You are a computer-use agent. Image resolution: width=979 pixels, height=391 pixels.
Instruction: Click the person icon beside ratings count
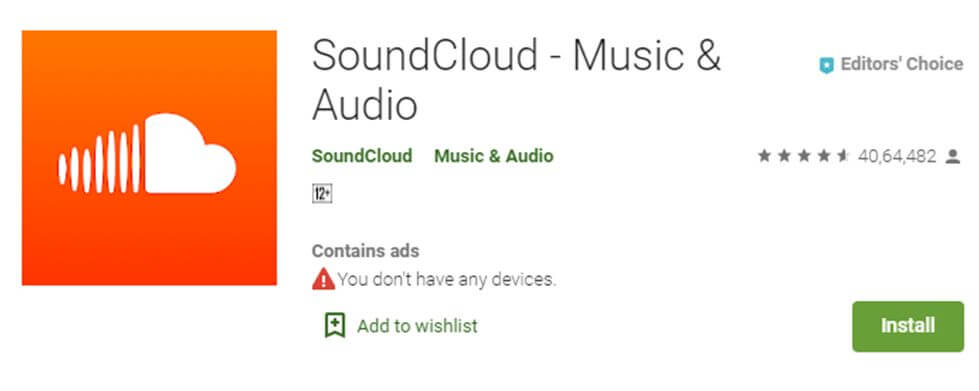[x=953, y=156]
